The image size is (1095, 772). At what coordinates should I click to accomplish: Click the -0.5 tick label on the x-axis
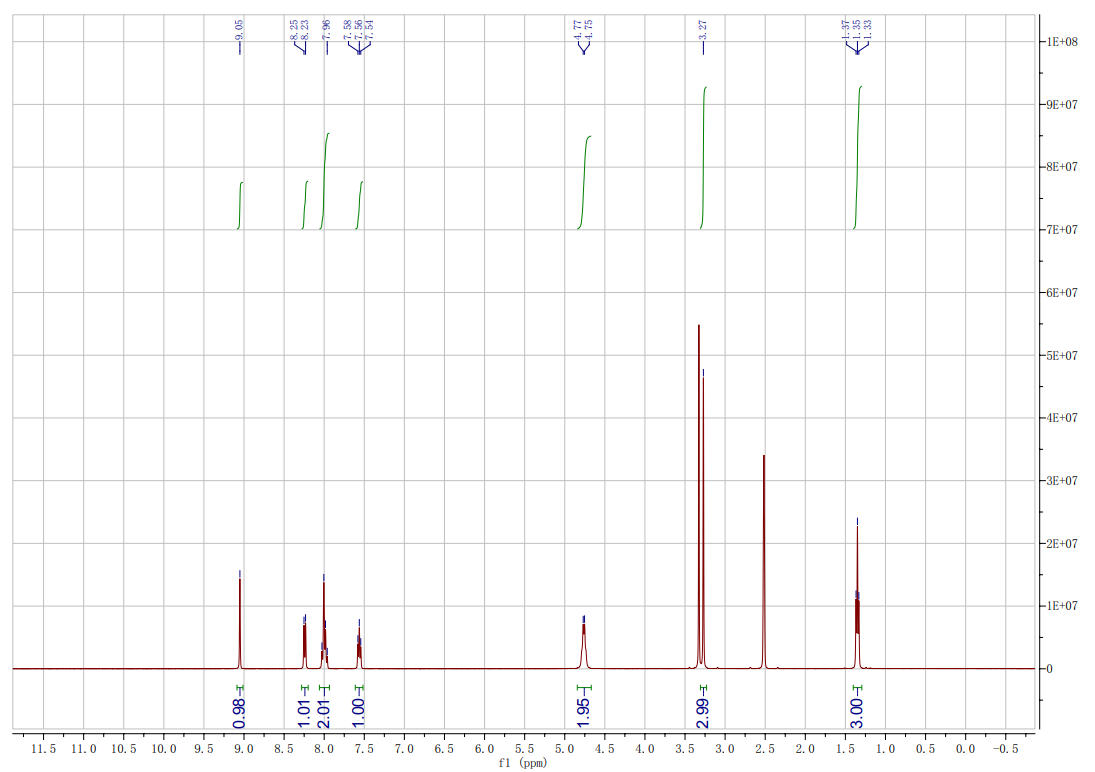coord(1005,749)
